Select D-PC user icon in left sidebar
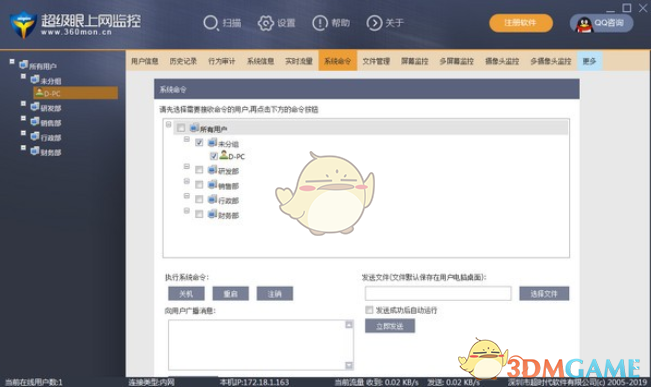Image resolution: width=651 pixels, height=387 pixels. 39,93
